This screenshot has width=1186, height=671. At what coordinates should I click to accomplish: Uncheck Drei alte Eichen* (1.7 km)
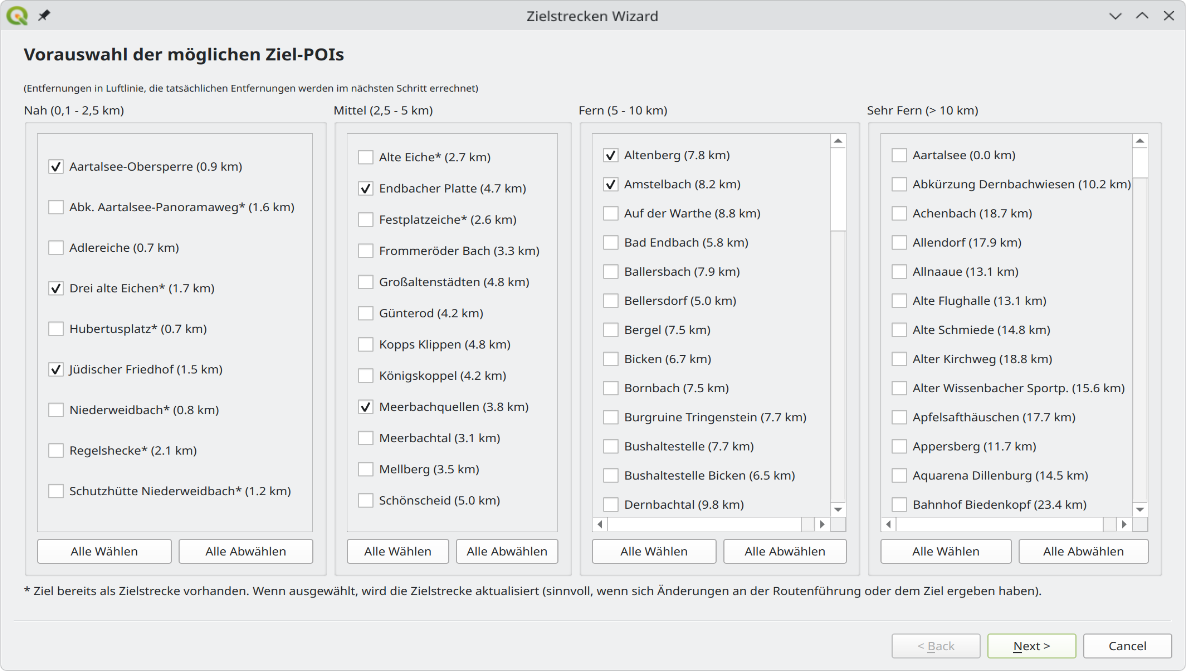[x=56, y=288]
